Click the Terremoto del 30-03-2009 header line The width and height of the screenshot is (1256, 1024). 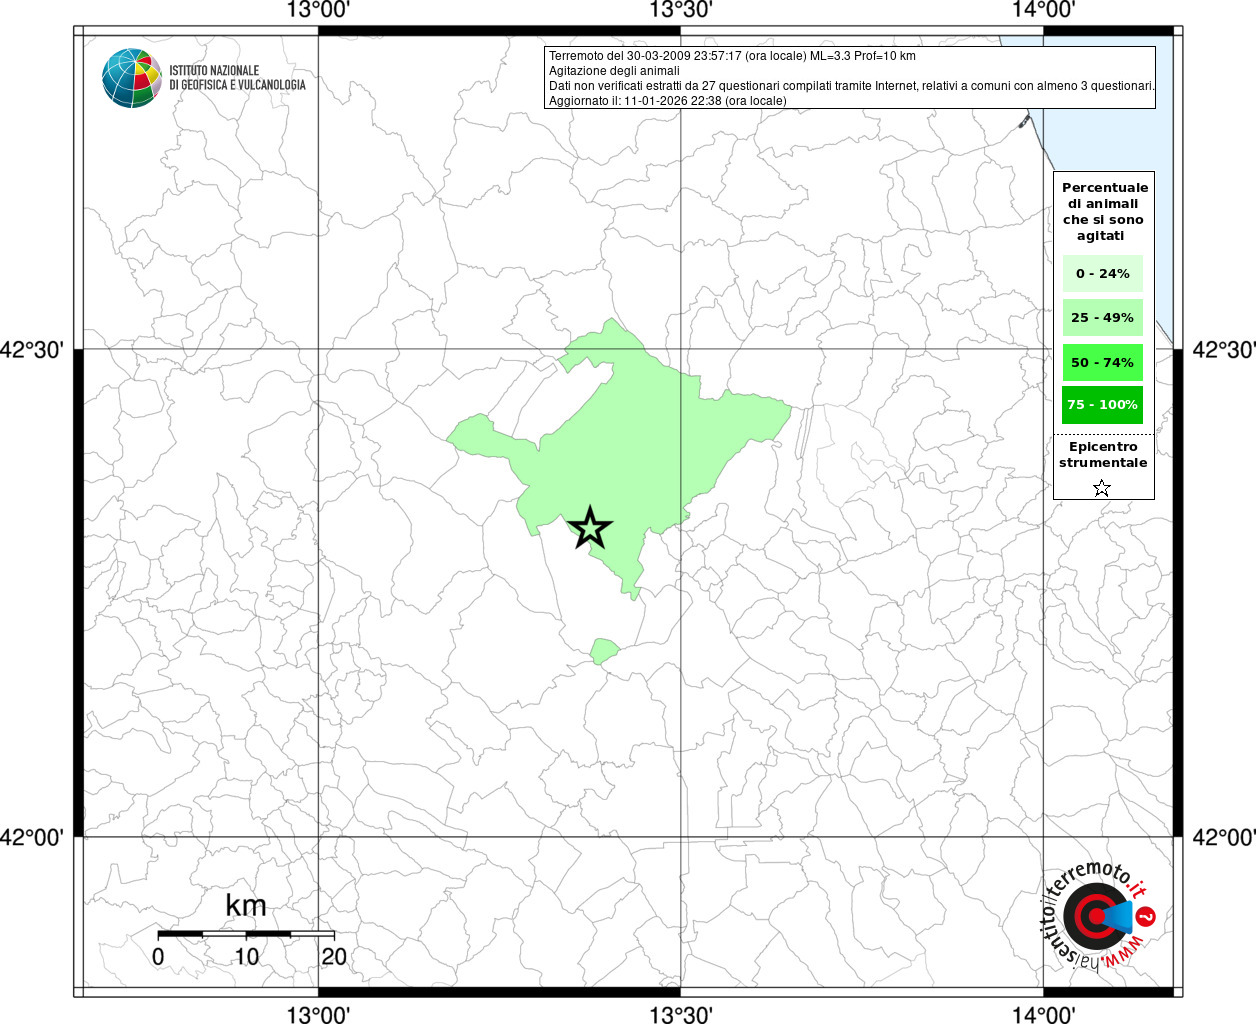tap(732, 56)
